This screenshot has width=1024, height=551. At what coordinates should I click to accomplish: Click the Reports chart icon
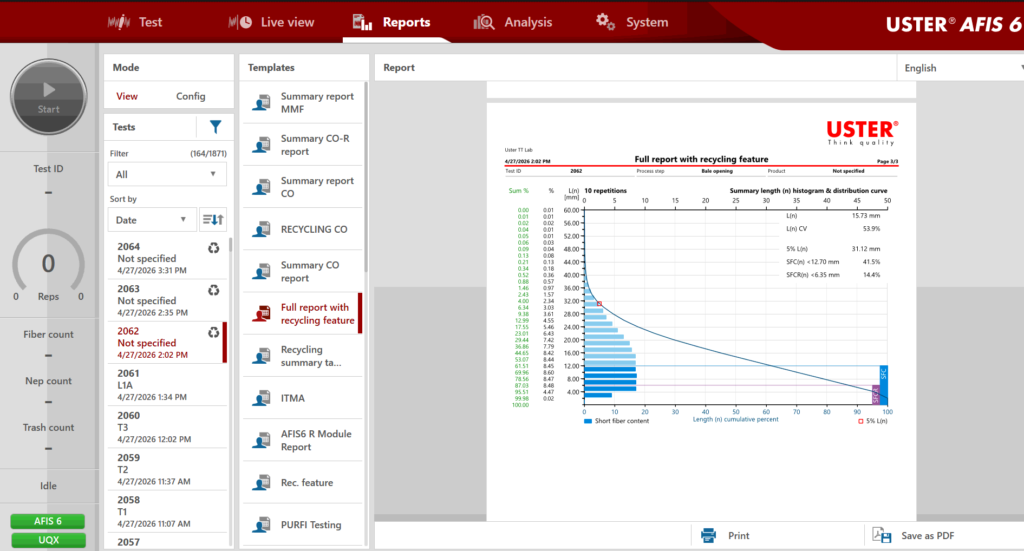362,22
